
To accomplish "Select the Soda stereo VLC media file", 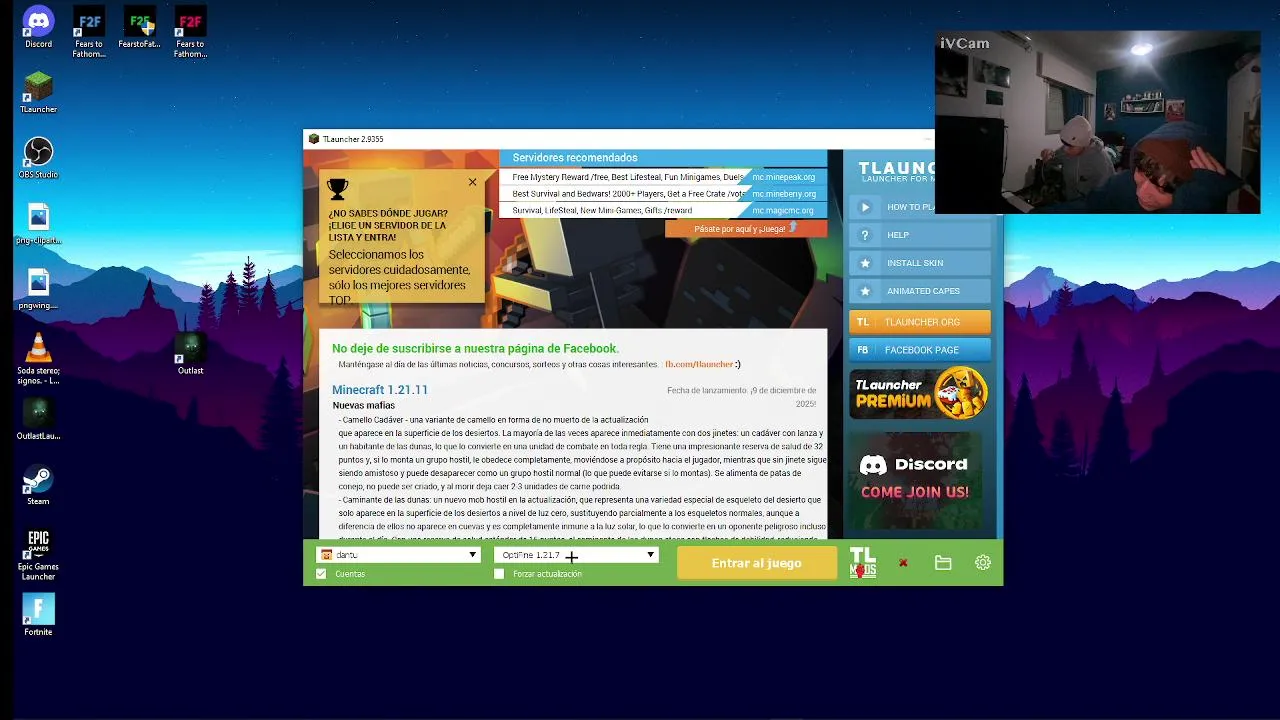I will 38,359.
